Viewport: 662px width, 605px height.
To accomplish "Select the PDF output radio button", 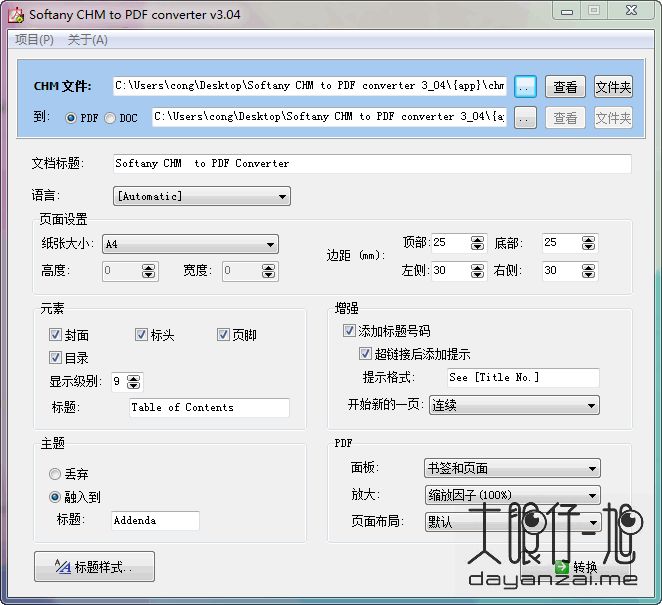I will tap(71, 118).
